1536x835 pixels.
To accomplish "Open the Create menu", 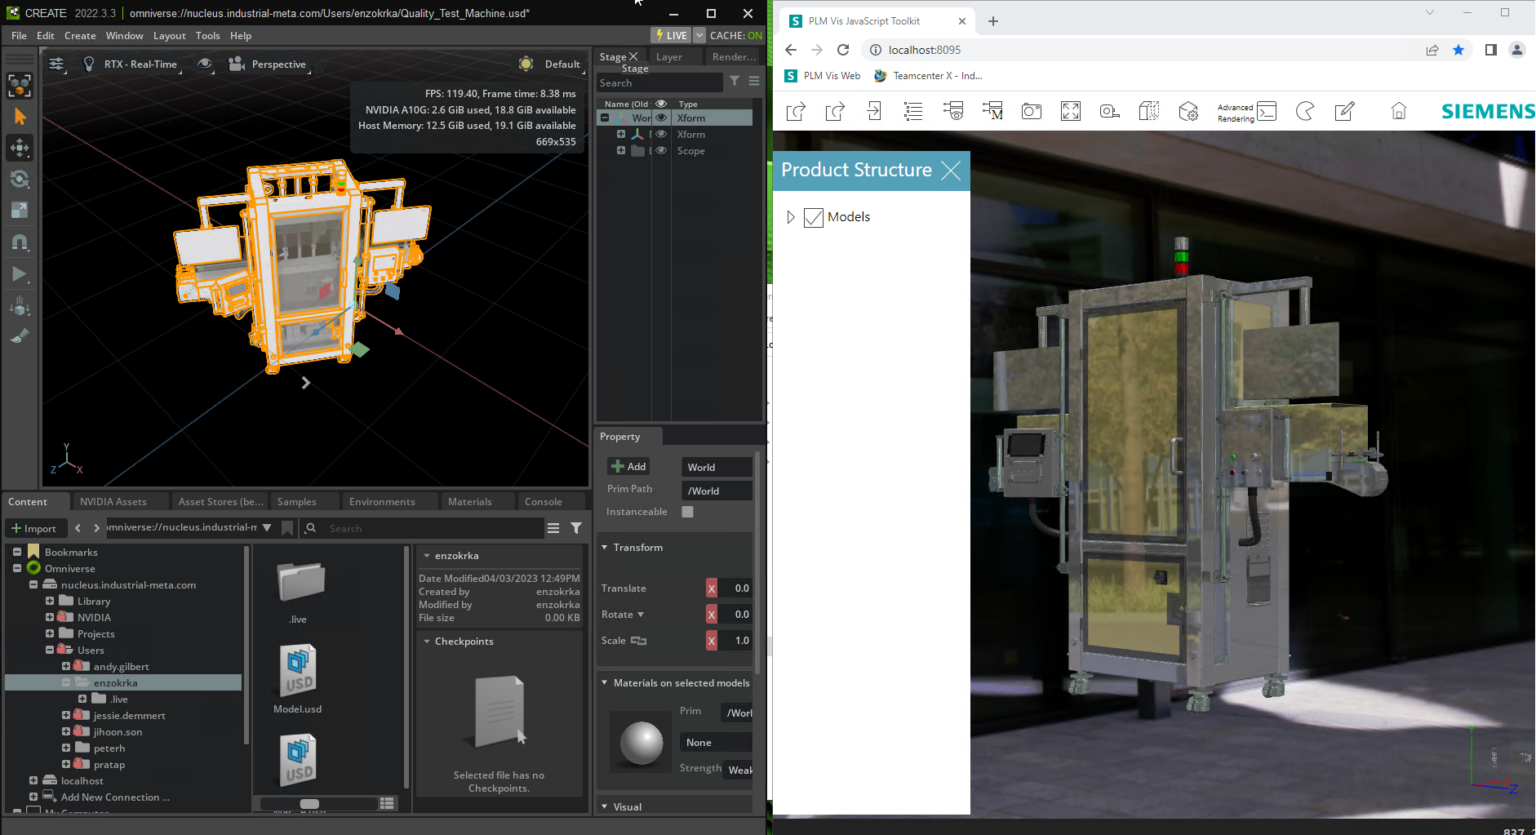I will 79,35.
